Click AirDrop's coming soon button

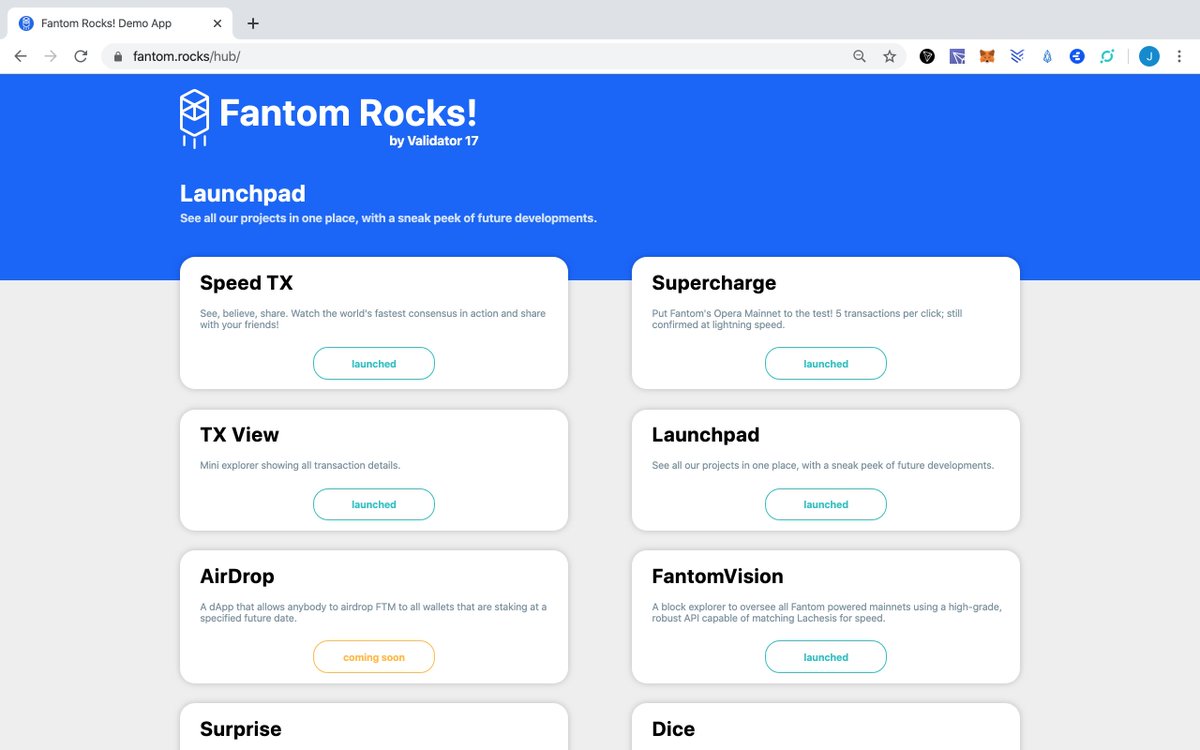pyautogui.click(x=374, y=657)
